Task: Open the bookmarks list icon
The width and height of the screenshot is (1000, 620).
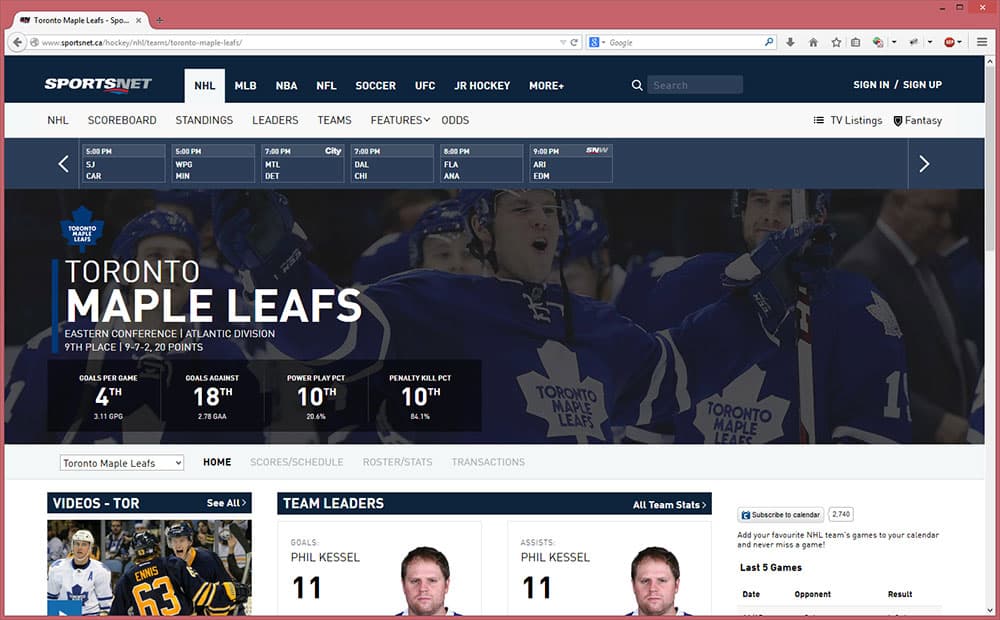Action: coord(856,42)
